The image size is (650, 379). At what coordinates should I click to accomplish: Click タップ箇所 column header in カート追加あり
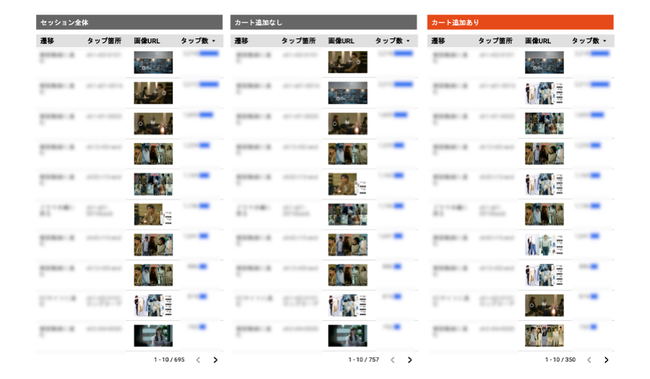click(x=495, y=41)
